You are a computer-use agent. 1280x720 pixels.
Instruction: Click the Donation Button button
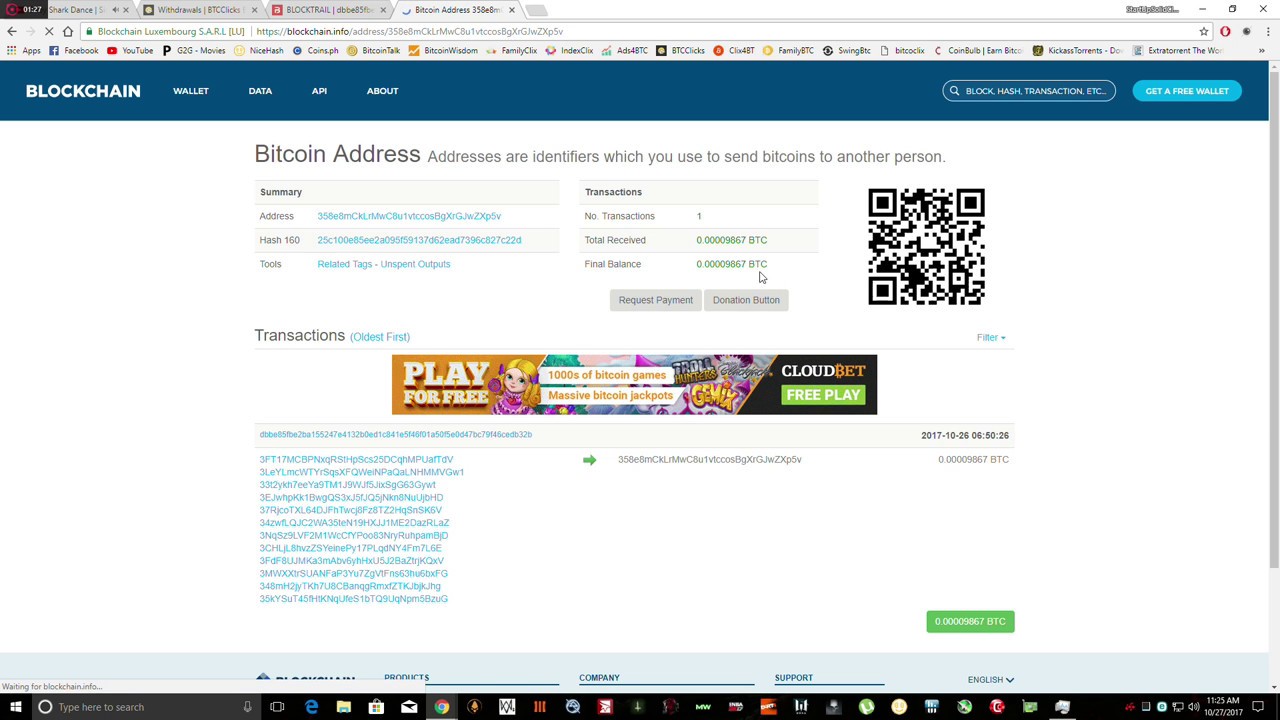point(746,300)
